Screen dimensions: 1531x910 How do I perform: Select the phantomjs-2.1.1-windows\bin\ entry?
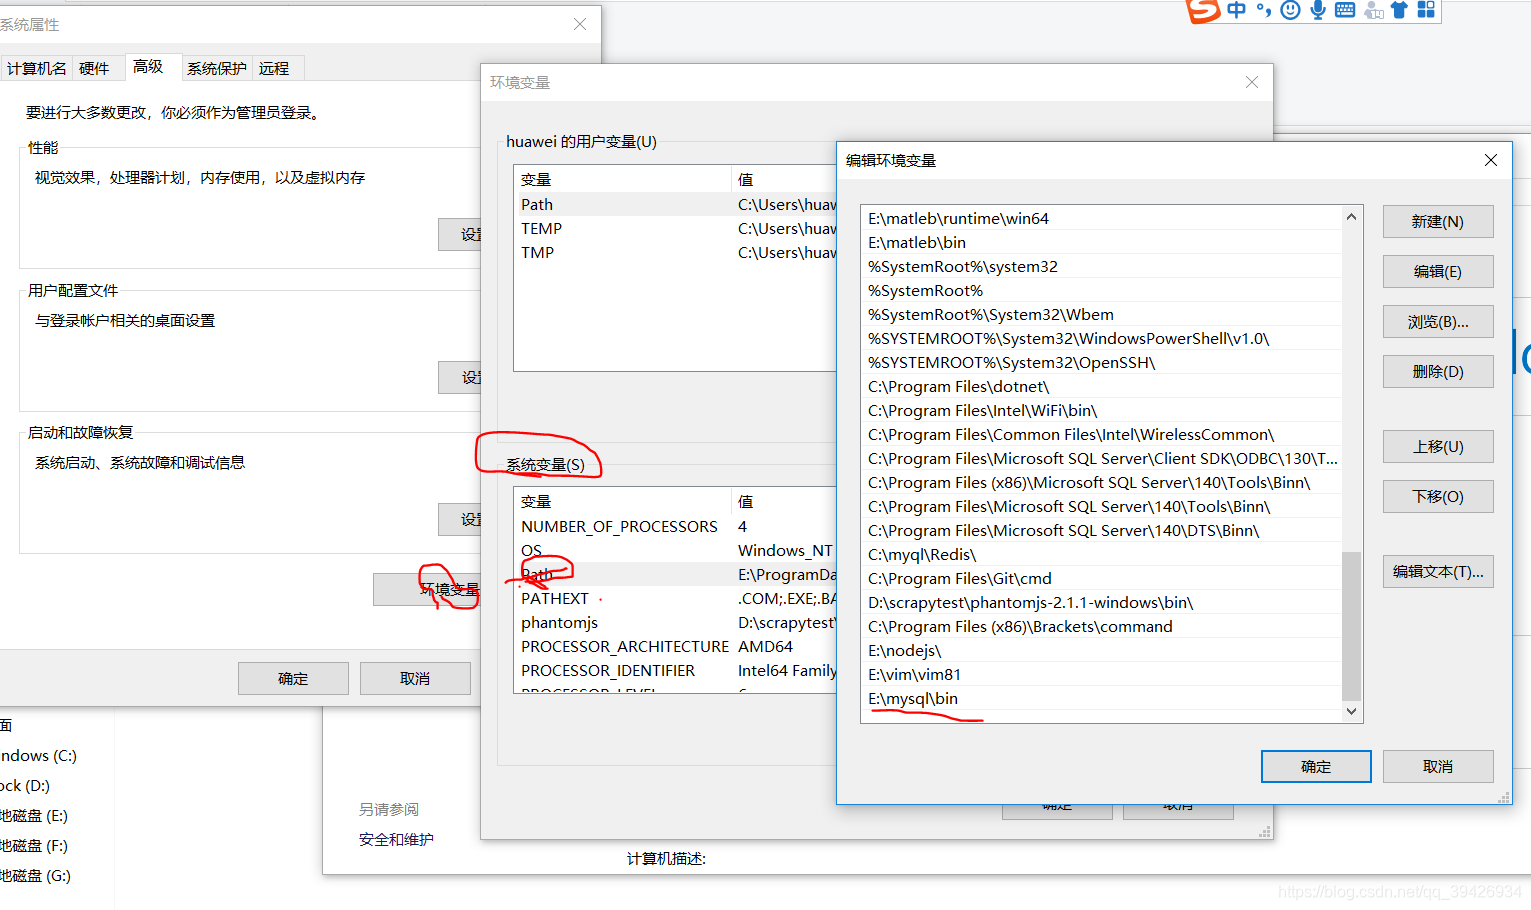click(x=1101, y=602)
